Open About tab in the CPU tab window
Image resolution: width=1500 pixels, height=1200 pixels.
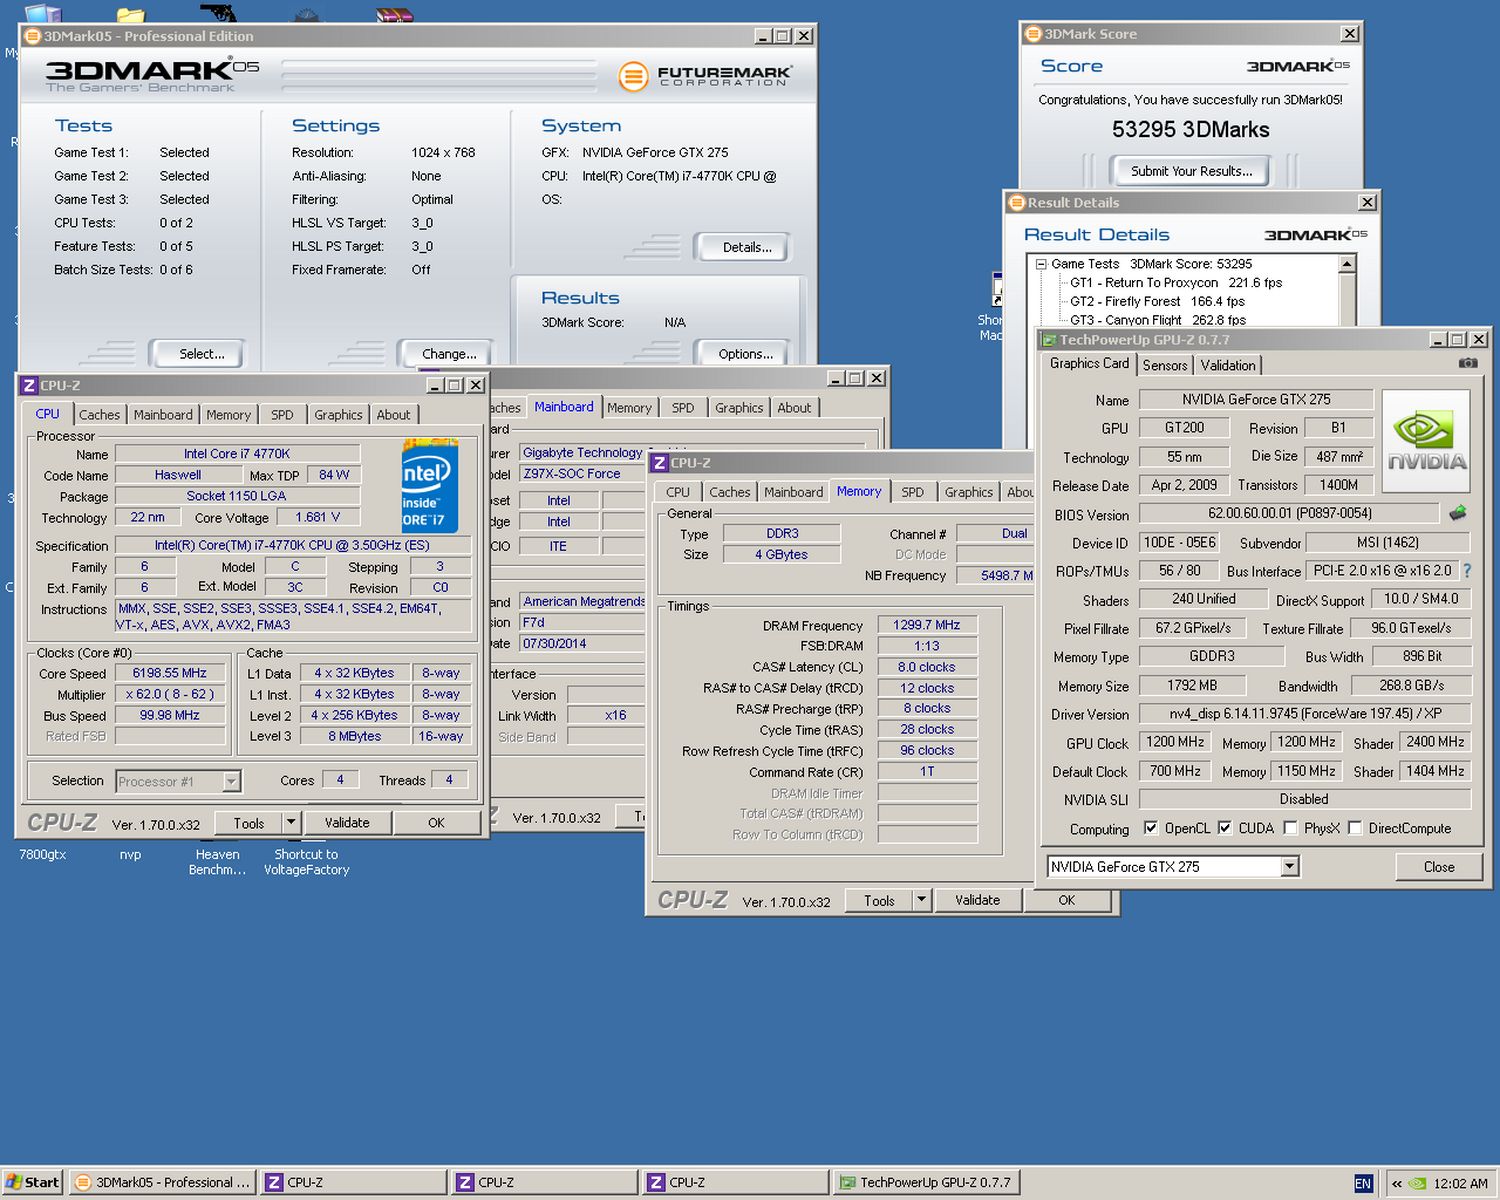pos(393,415)
